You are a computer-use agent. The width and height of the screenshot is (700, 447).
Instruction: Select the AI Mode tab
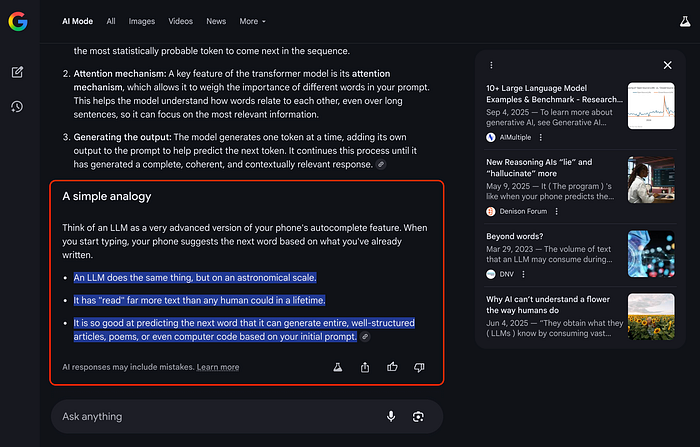coord(77,21)
